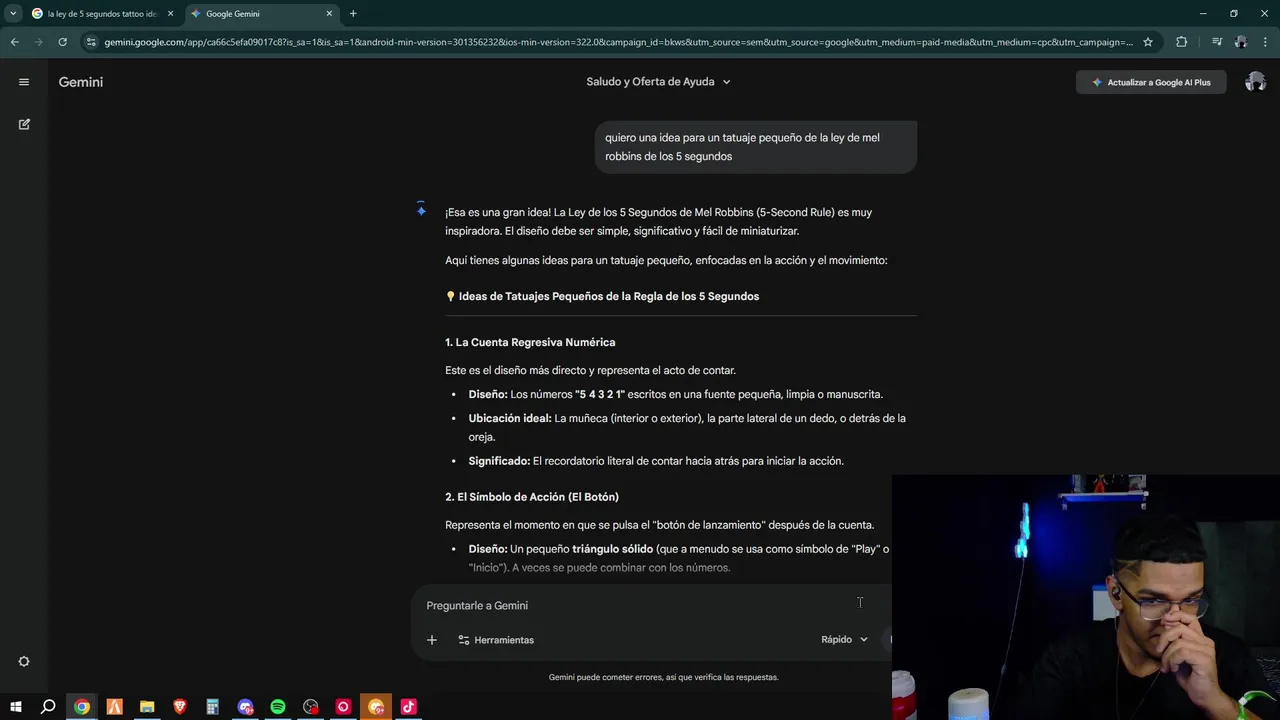Click the bold text "5 4 3 2 1"
Viewport: 1280px width, 720px height.
600,394
